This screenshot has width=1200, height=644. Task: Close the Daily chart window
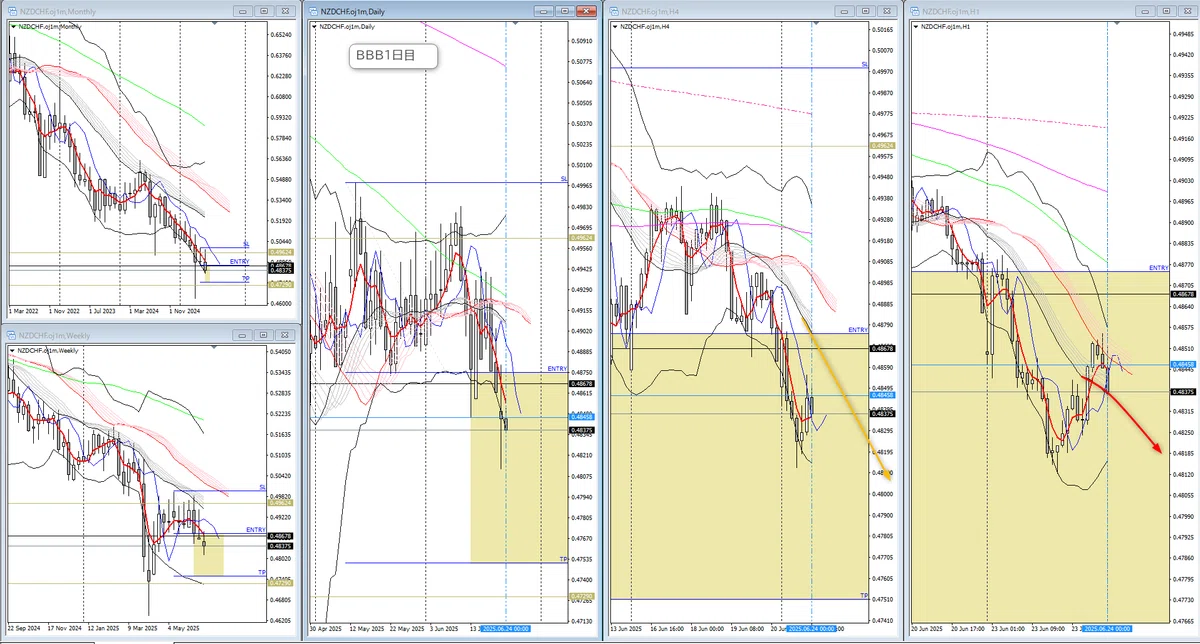[x=585, y=11]
